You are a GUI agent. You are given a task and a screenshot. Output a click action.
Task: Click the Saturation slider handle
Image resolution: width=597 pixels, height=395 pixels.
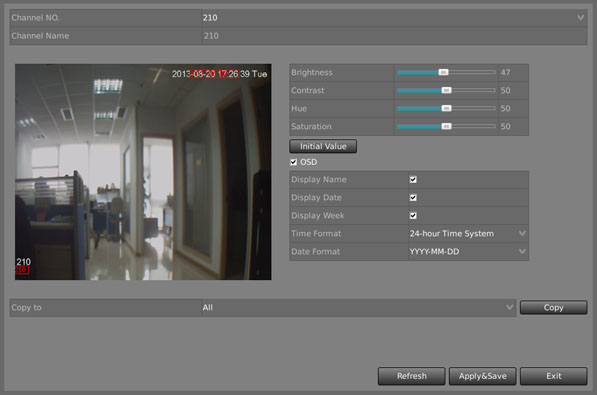[x=446, y=126]
